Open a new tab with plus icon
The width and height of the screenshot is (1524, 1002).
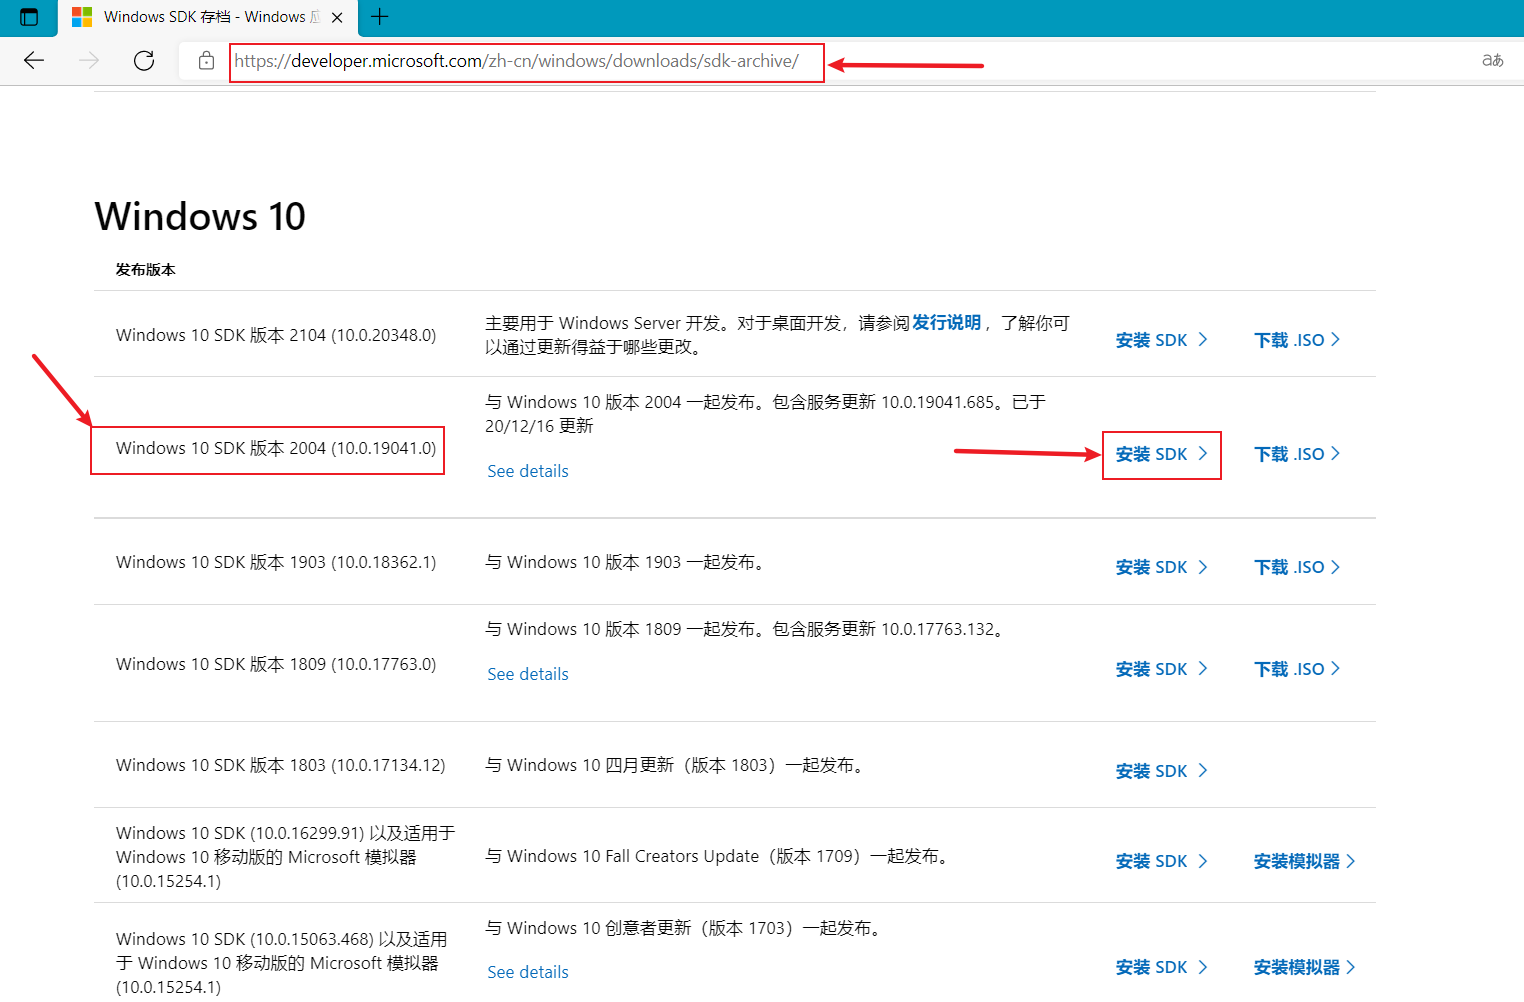point(380,17)
